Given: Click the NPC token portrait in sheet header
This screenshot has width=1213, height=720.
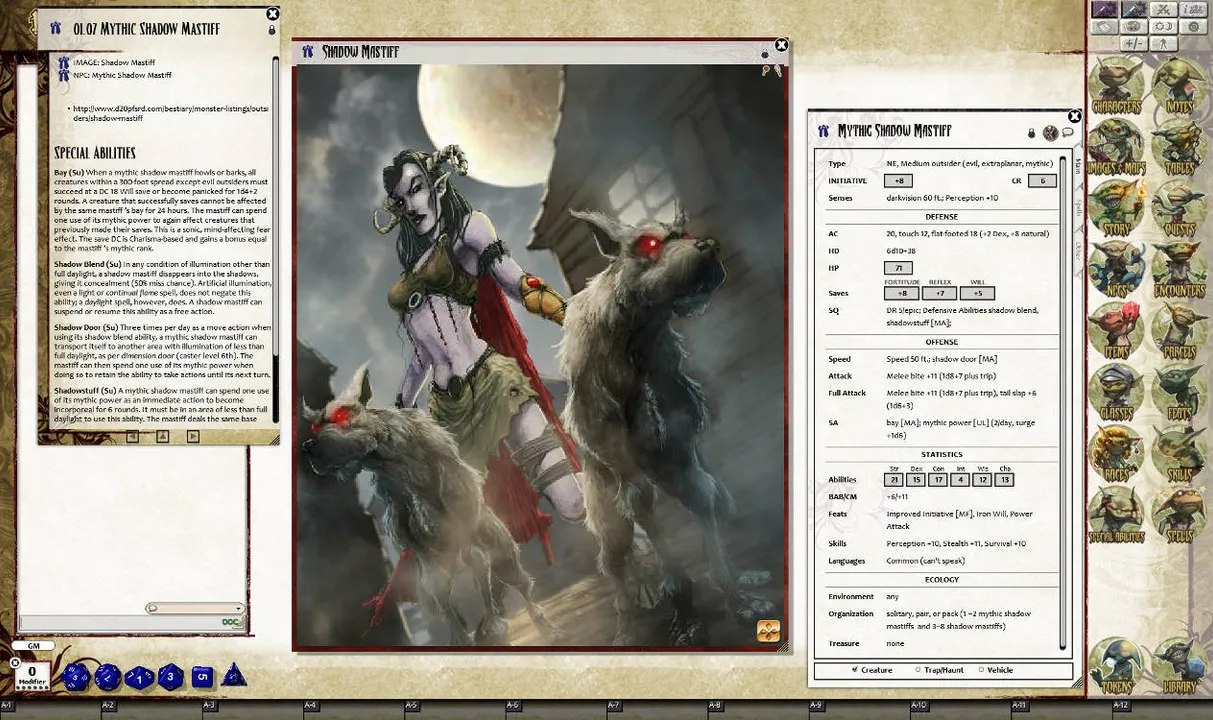Looking at the screenshot, I should 1050,132.
